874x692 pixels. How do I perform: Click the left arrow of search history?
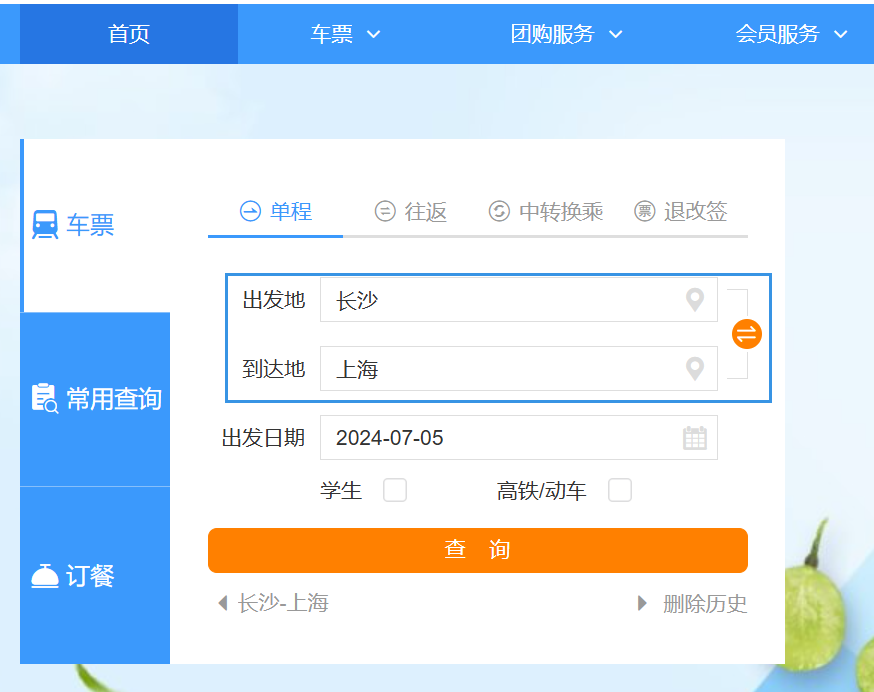pos(223,603)
